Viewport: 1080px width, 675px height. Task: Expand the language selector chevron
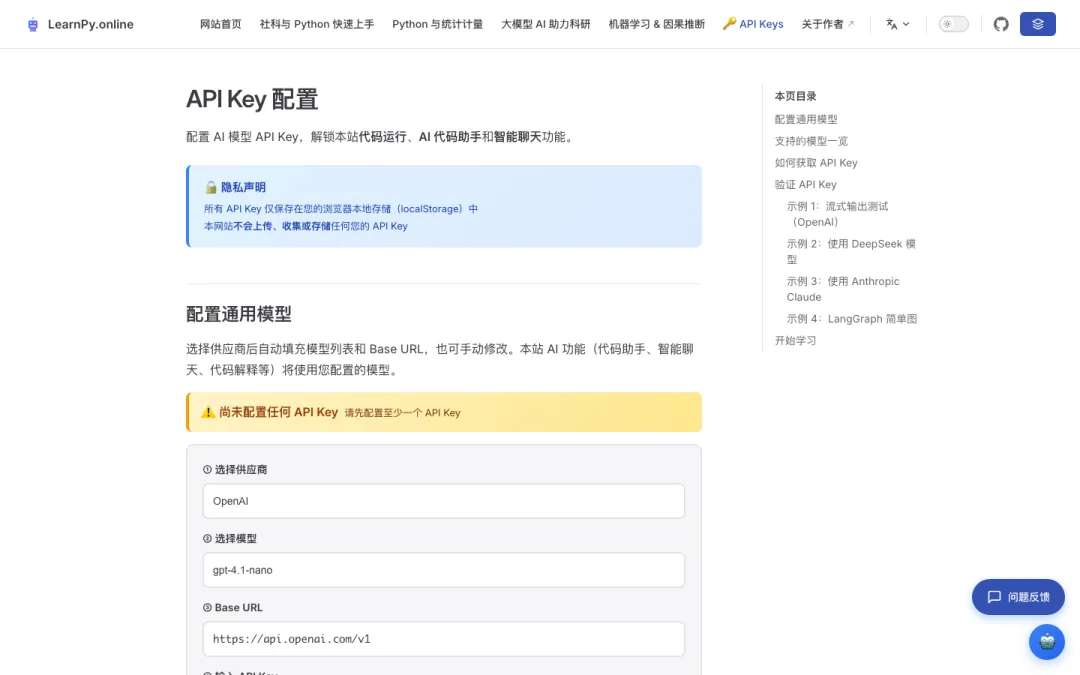(x=906, y=24)
